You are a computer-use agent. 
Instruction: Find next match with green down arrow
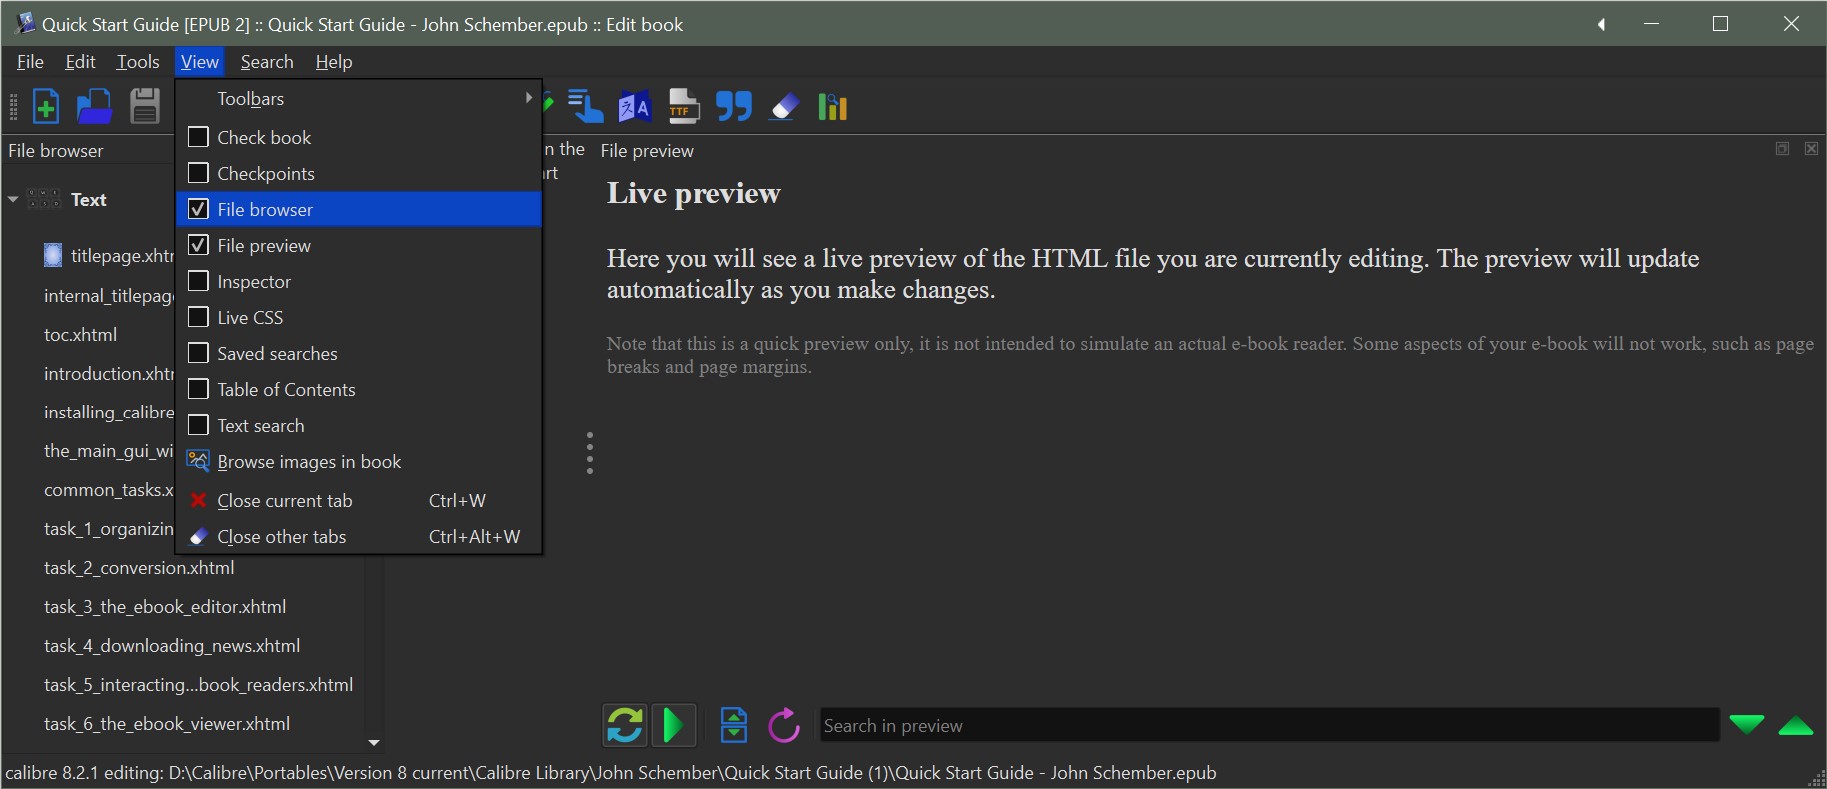1747,725
